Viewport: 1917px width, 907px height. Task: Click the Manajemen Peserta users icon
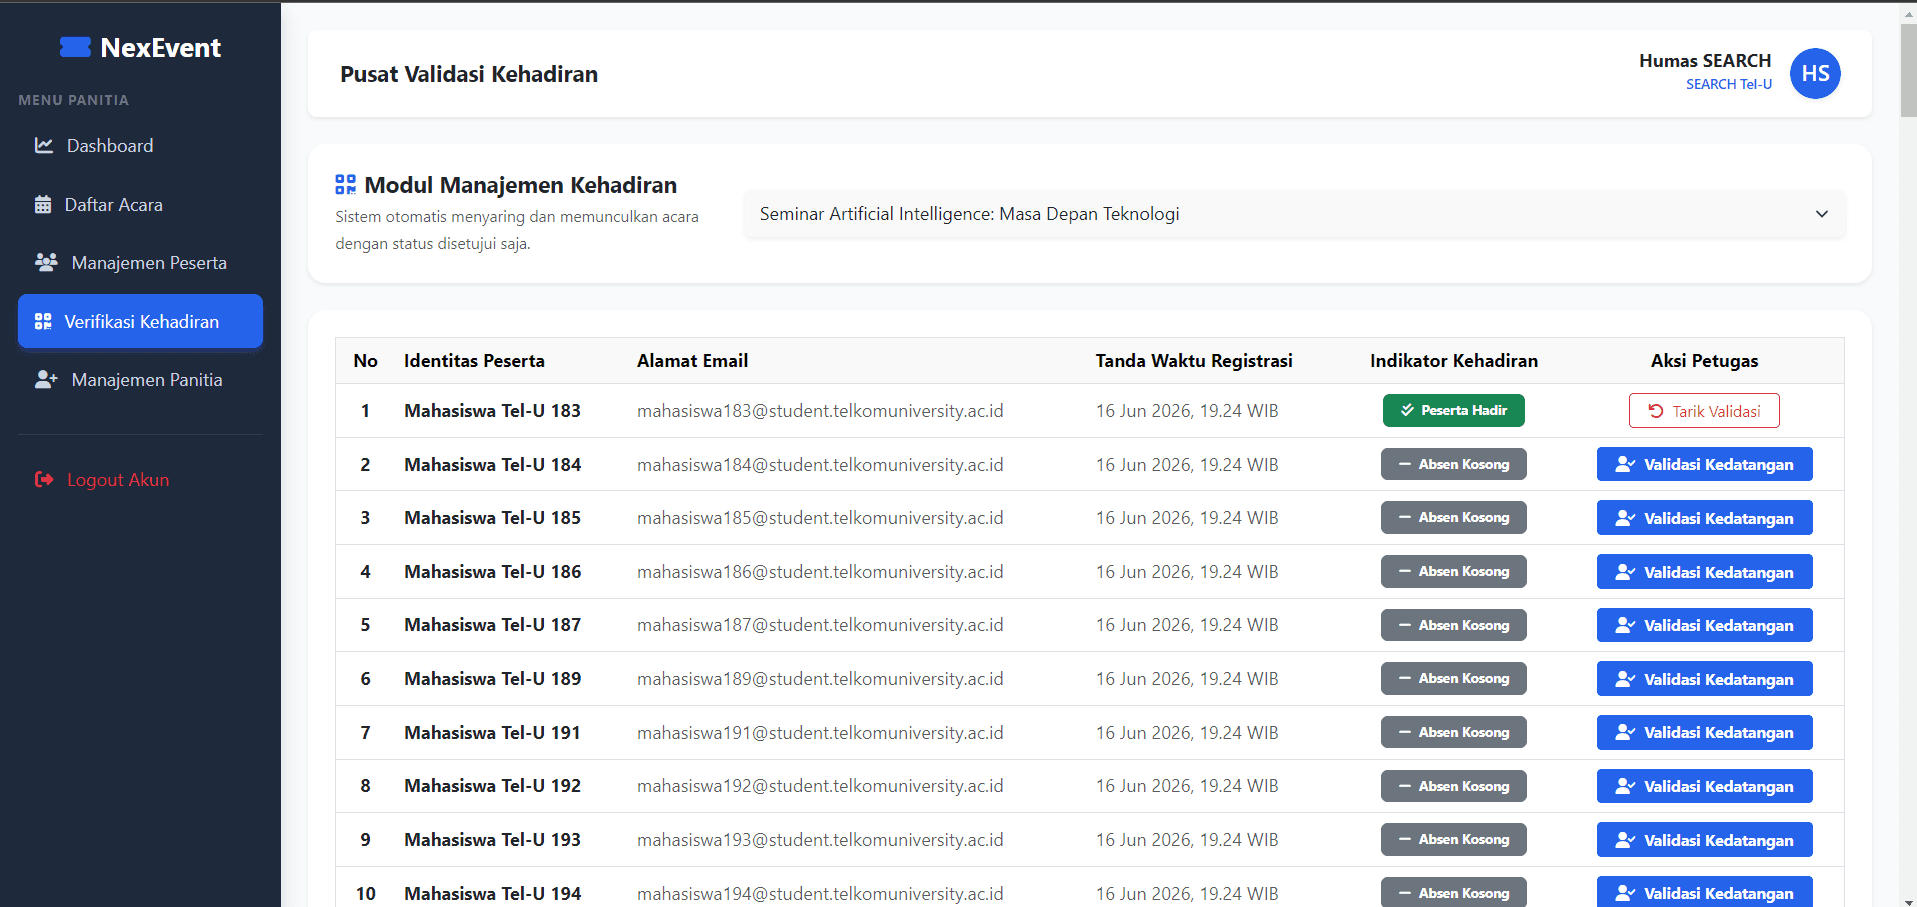coord(46,262)
